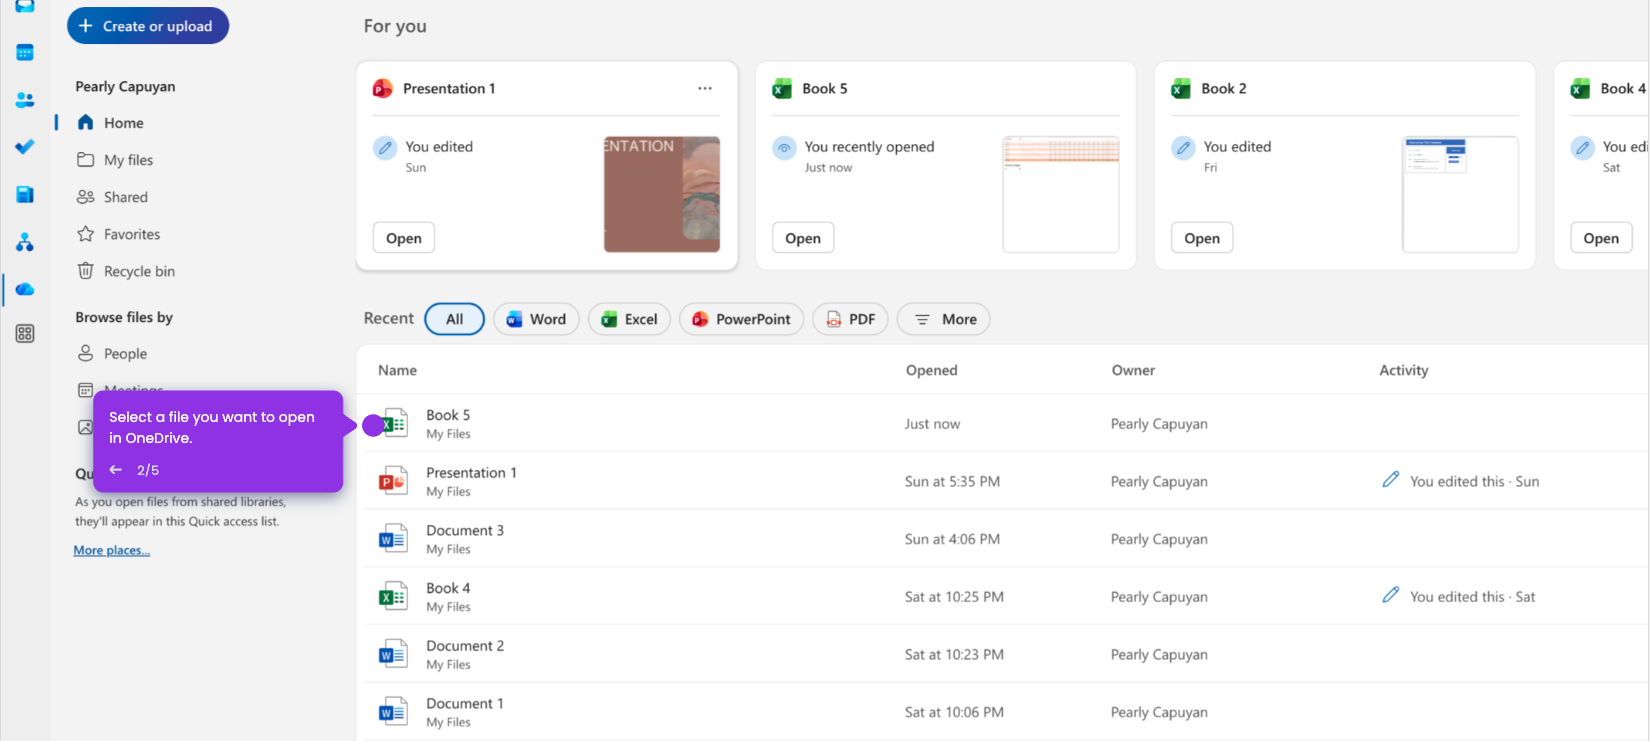
Task: Filter recent files by Excel
Action: click(x=629, y=319)
